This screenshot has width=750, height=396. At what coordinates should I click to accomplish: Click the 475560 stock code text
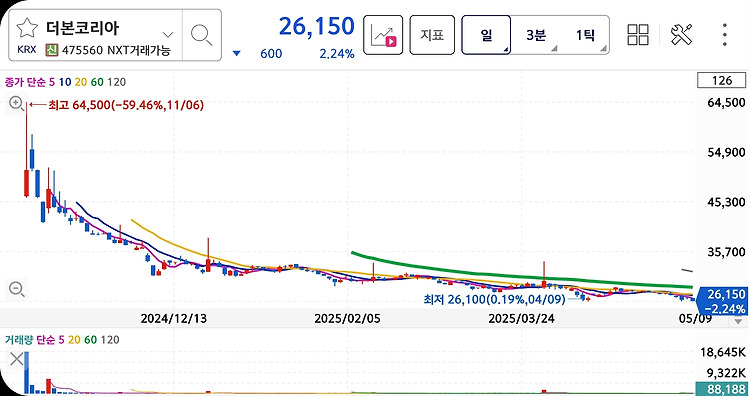(x=82, y=50)
